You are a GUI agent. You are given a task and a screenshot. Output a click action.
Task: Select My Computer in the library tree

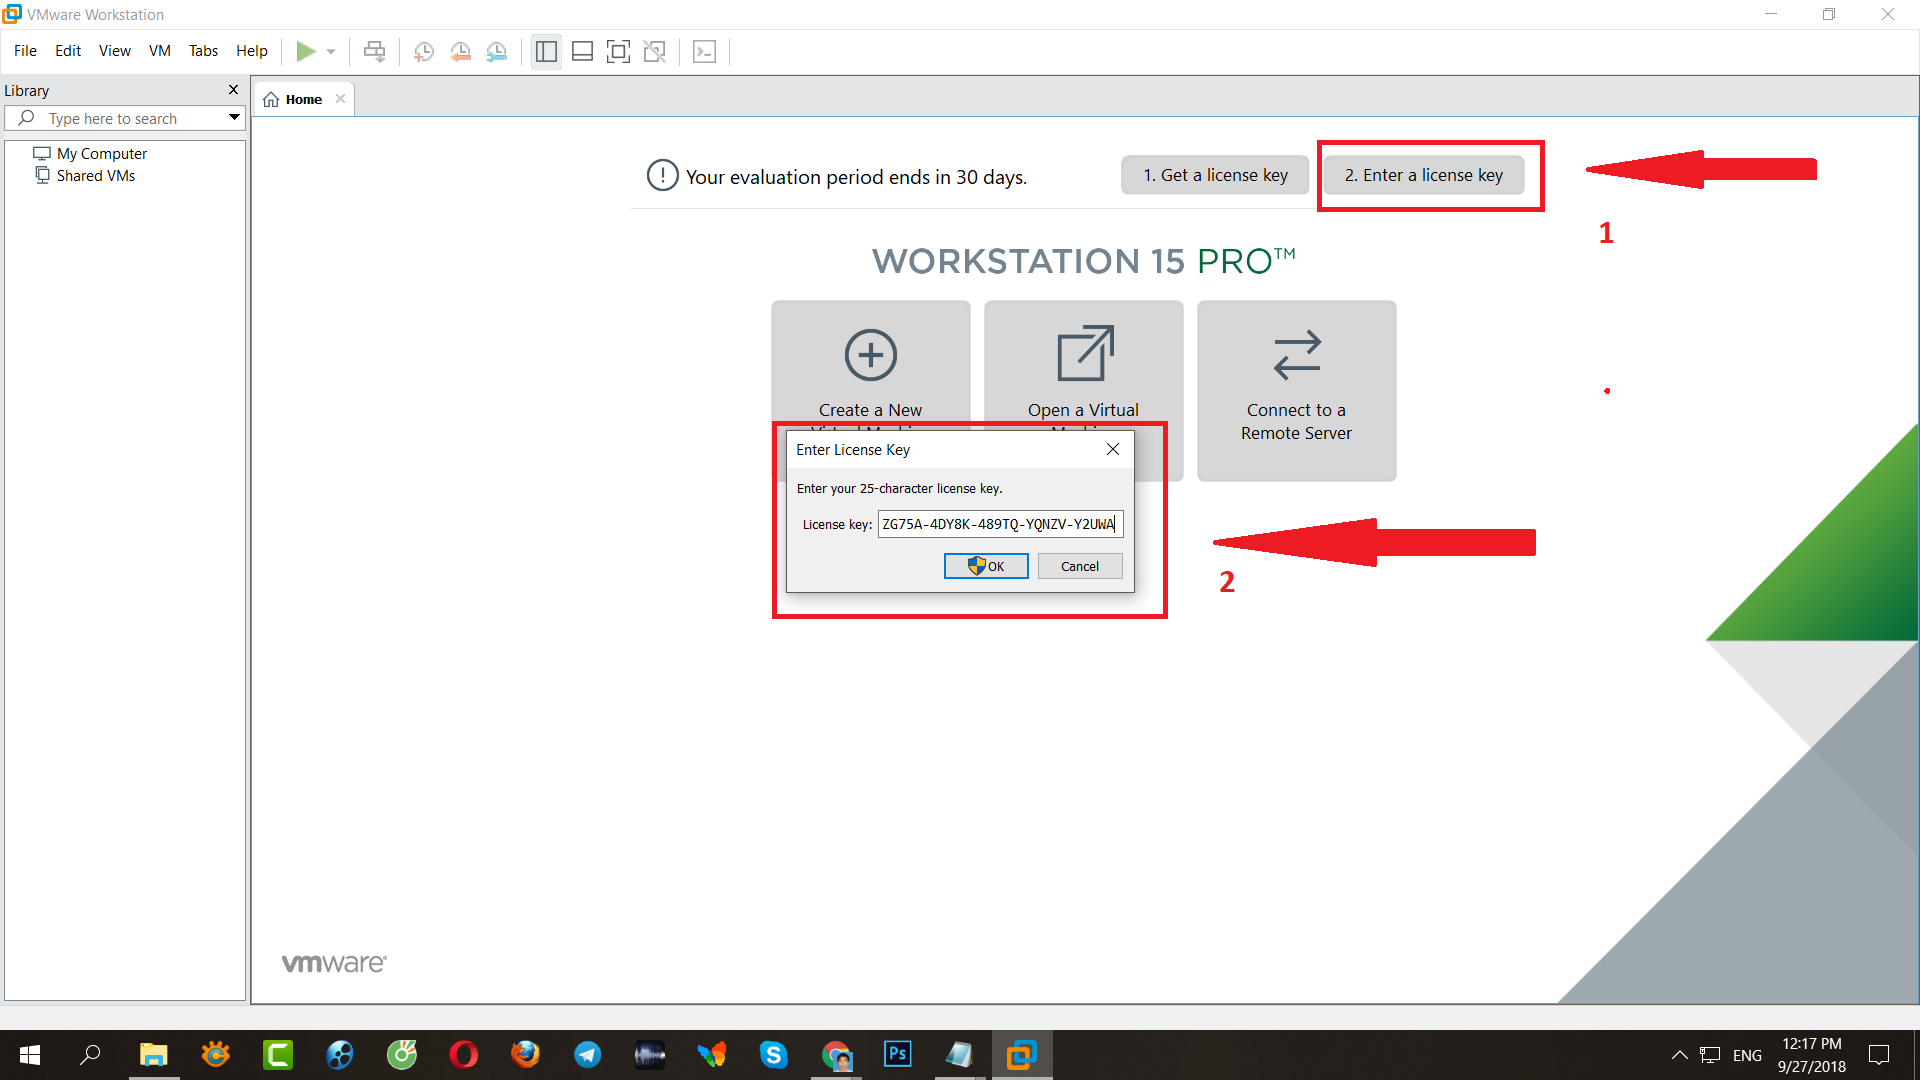point(101,153)
